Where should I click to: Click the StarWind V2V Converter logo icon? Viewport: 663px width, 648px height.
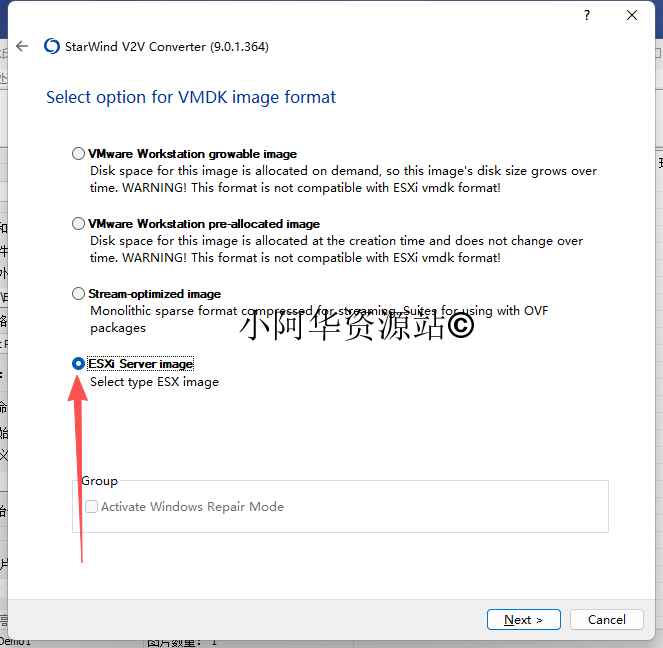click(52, 47)
